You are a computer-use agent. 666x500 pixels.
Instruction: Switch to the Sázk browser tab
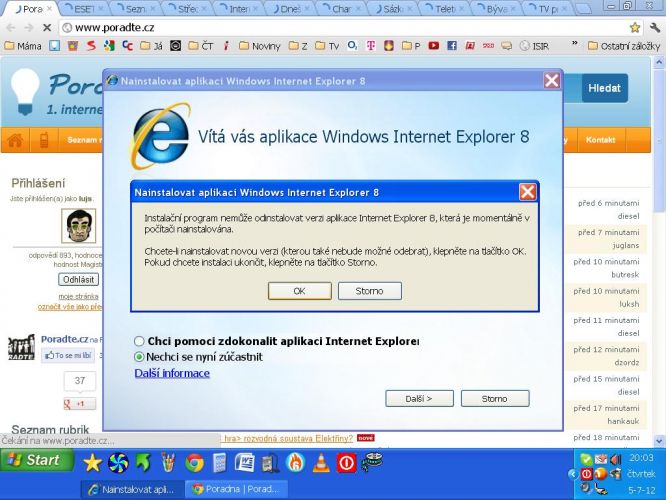pyautogui.click(x=393, y=8)
